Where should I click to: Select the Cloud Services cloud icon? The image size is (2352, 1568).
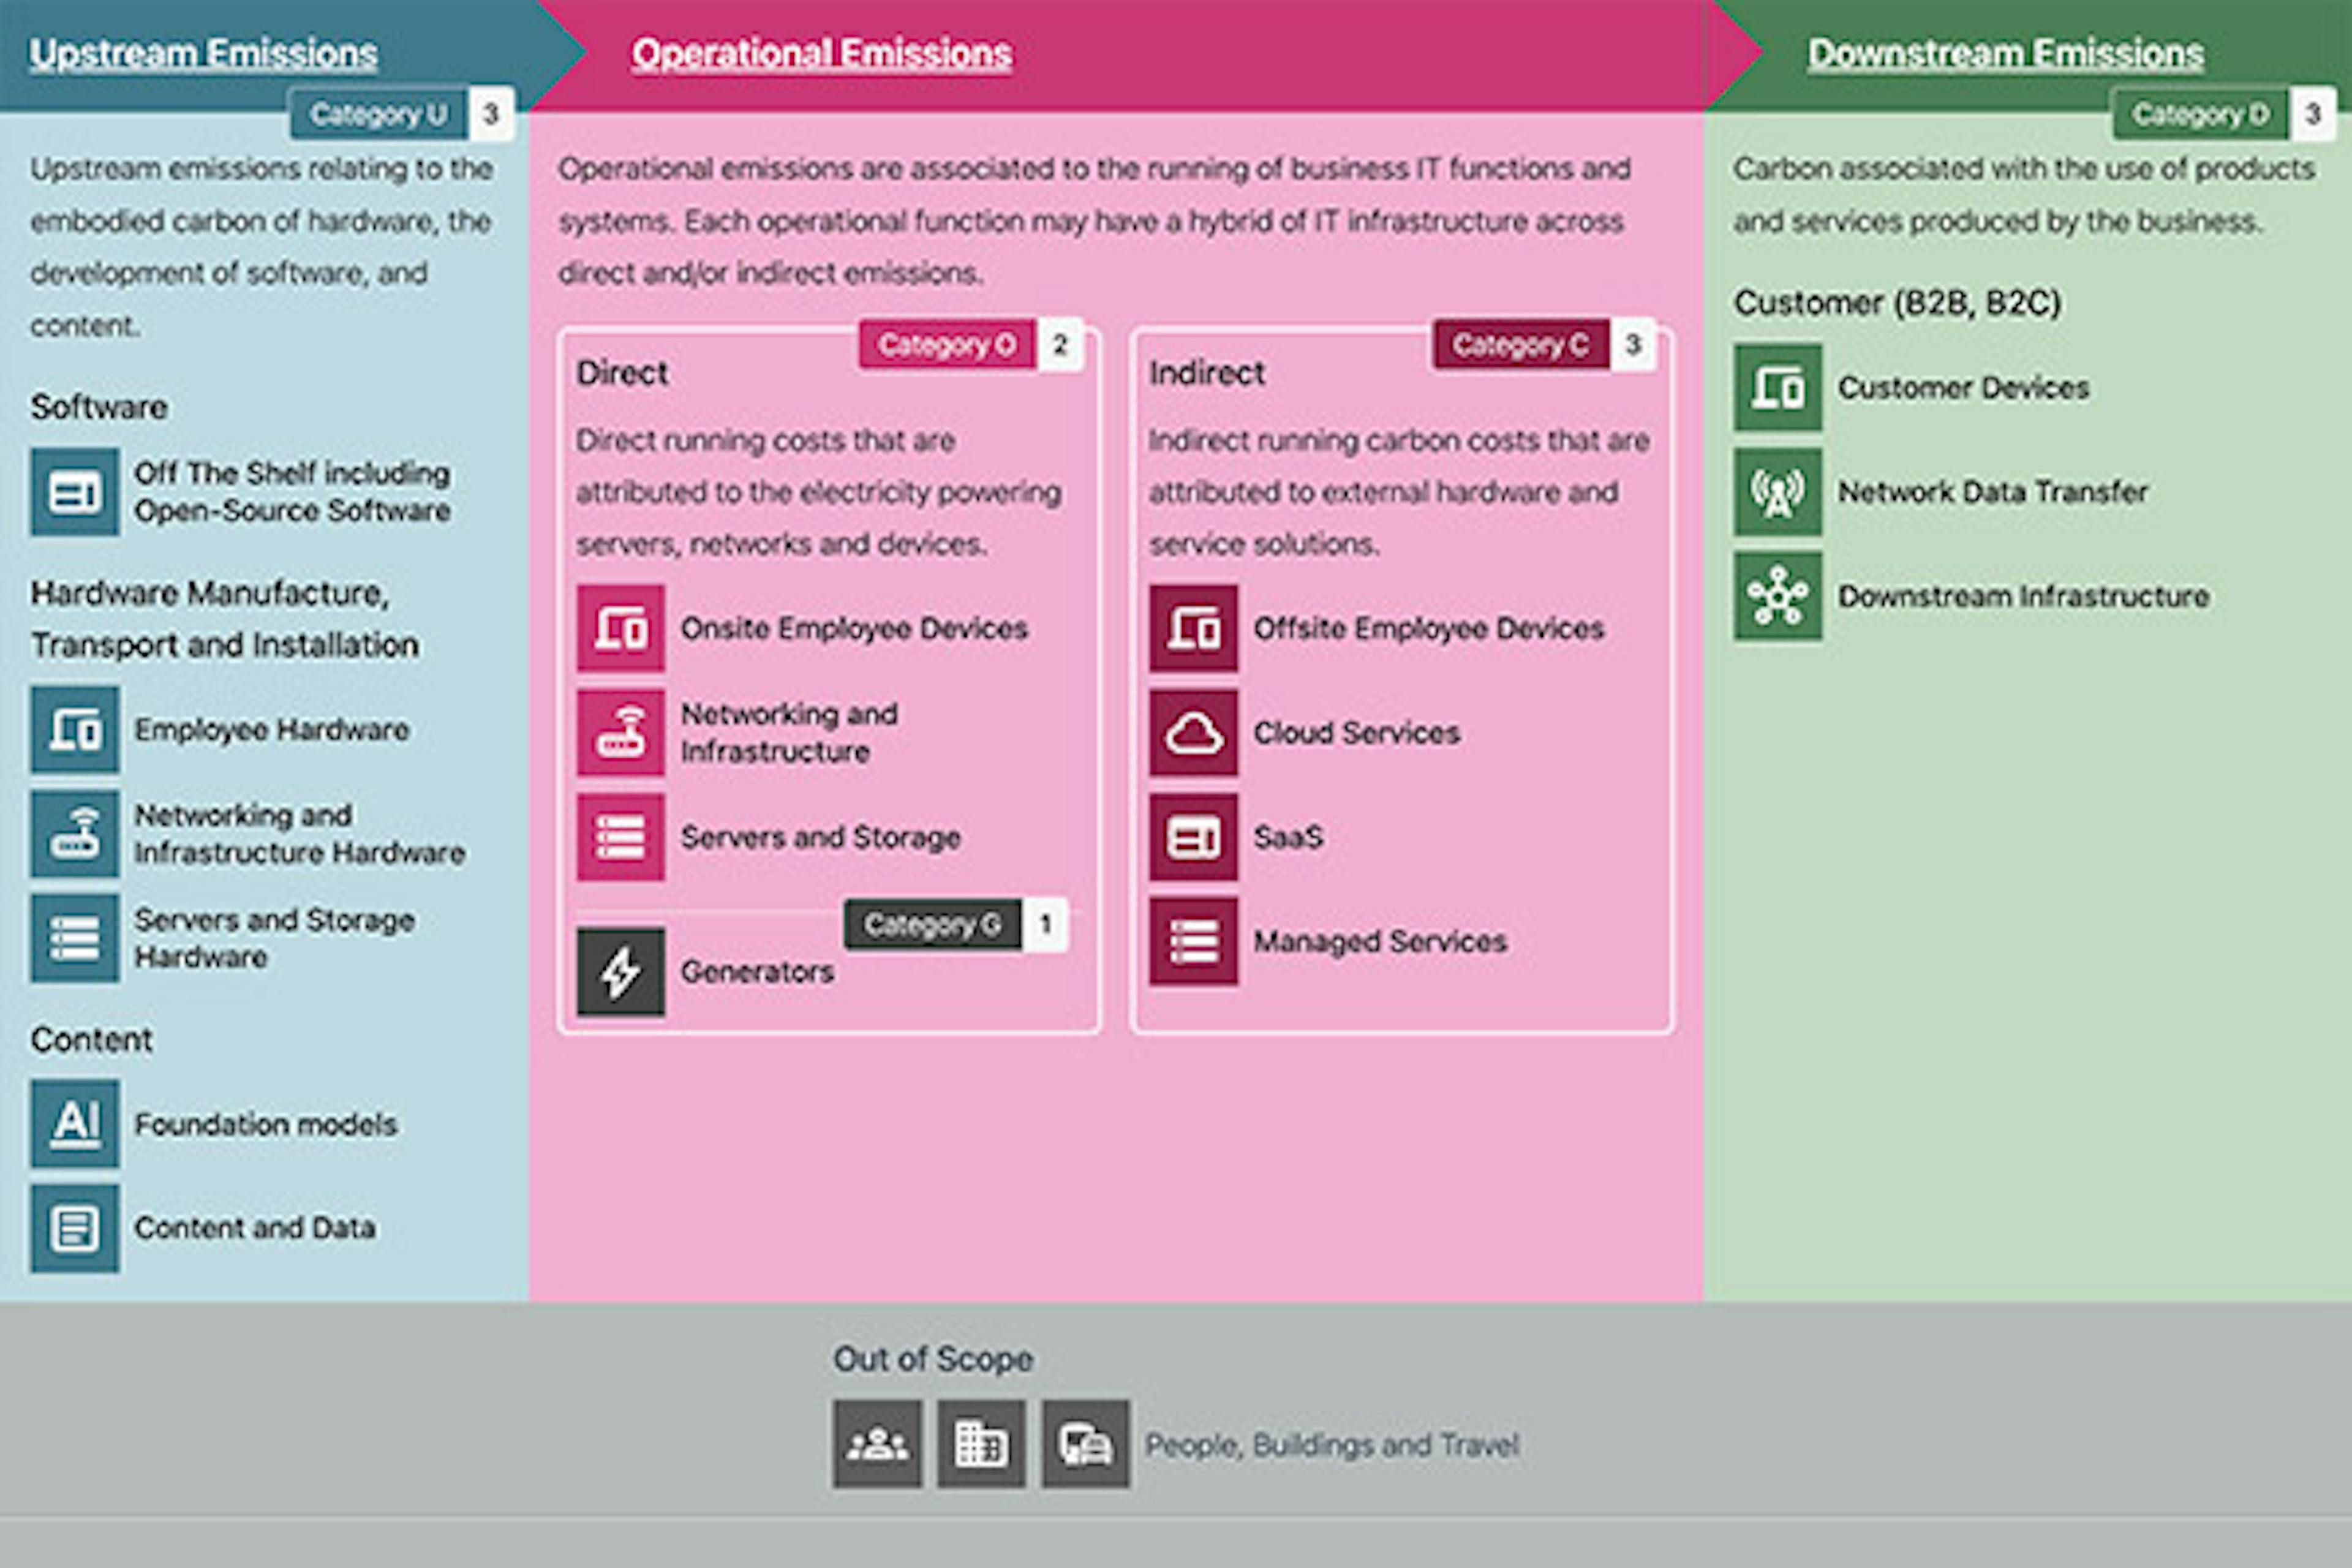(x=1193, y=733)
